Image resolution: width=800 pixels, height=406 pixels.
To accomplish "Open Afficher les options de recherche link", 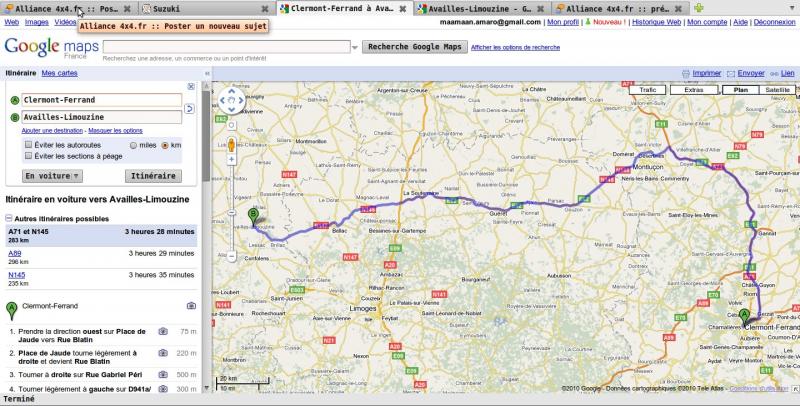I will click(515, 47).
